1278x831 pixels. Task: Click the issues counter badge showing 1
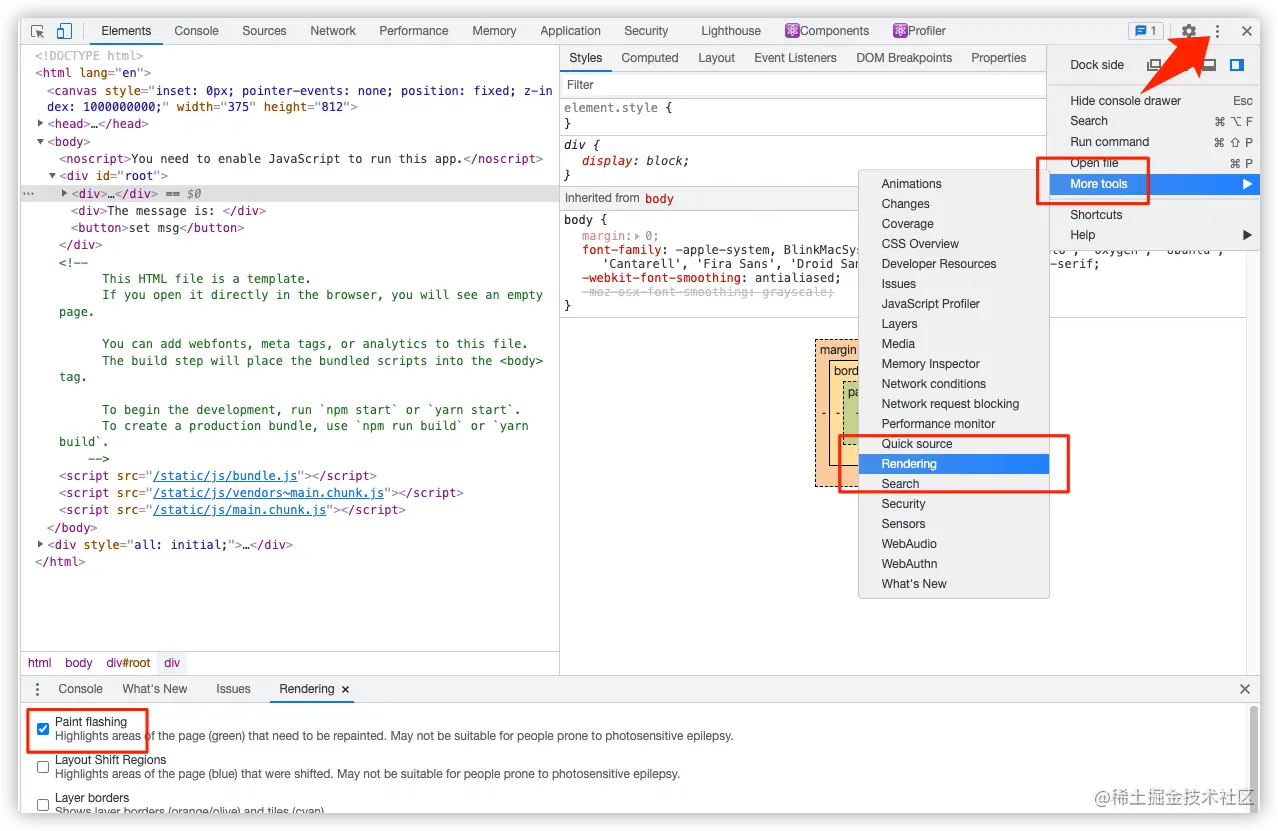[x=1145, y=31]
